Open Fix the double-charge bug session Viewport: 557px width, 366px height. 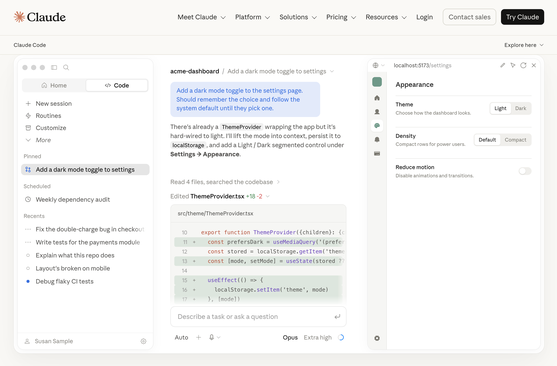pos(85,229)
